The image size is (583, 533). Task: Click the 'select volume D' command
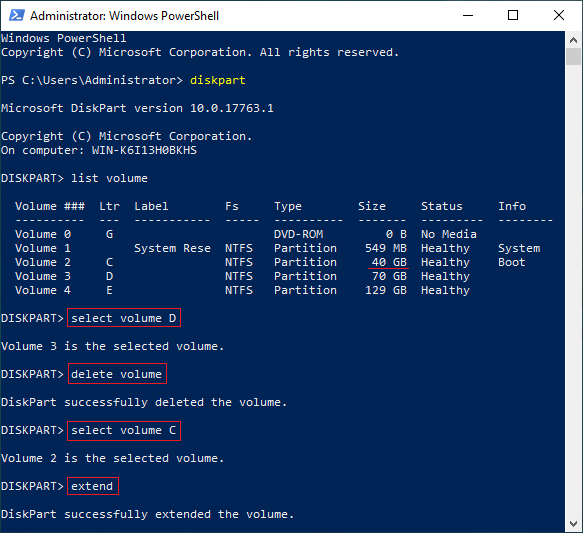coord(124,318)
